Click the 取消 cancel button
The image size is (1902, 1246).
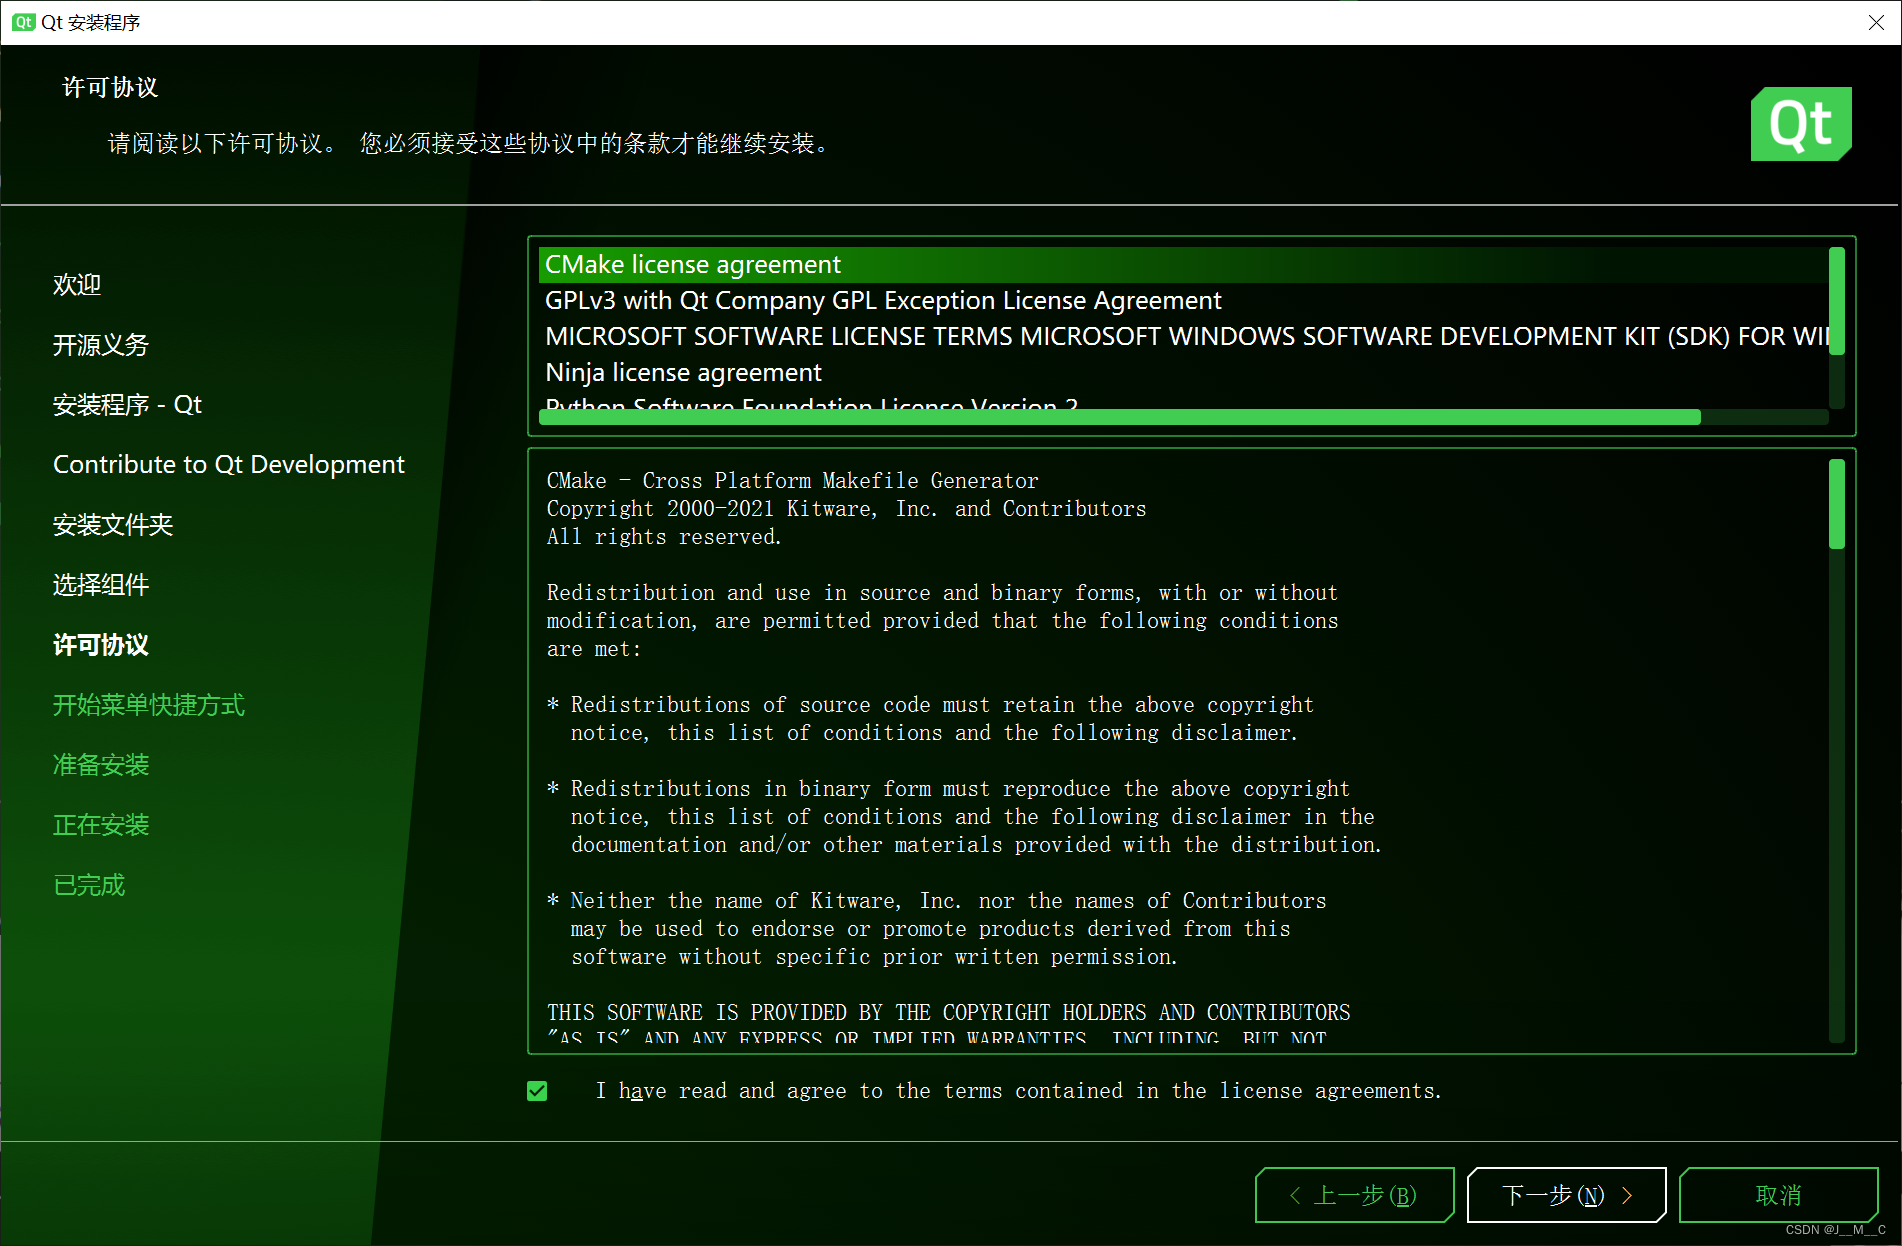[1778, 1195]
